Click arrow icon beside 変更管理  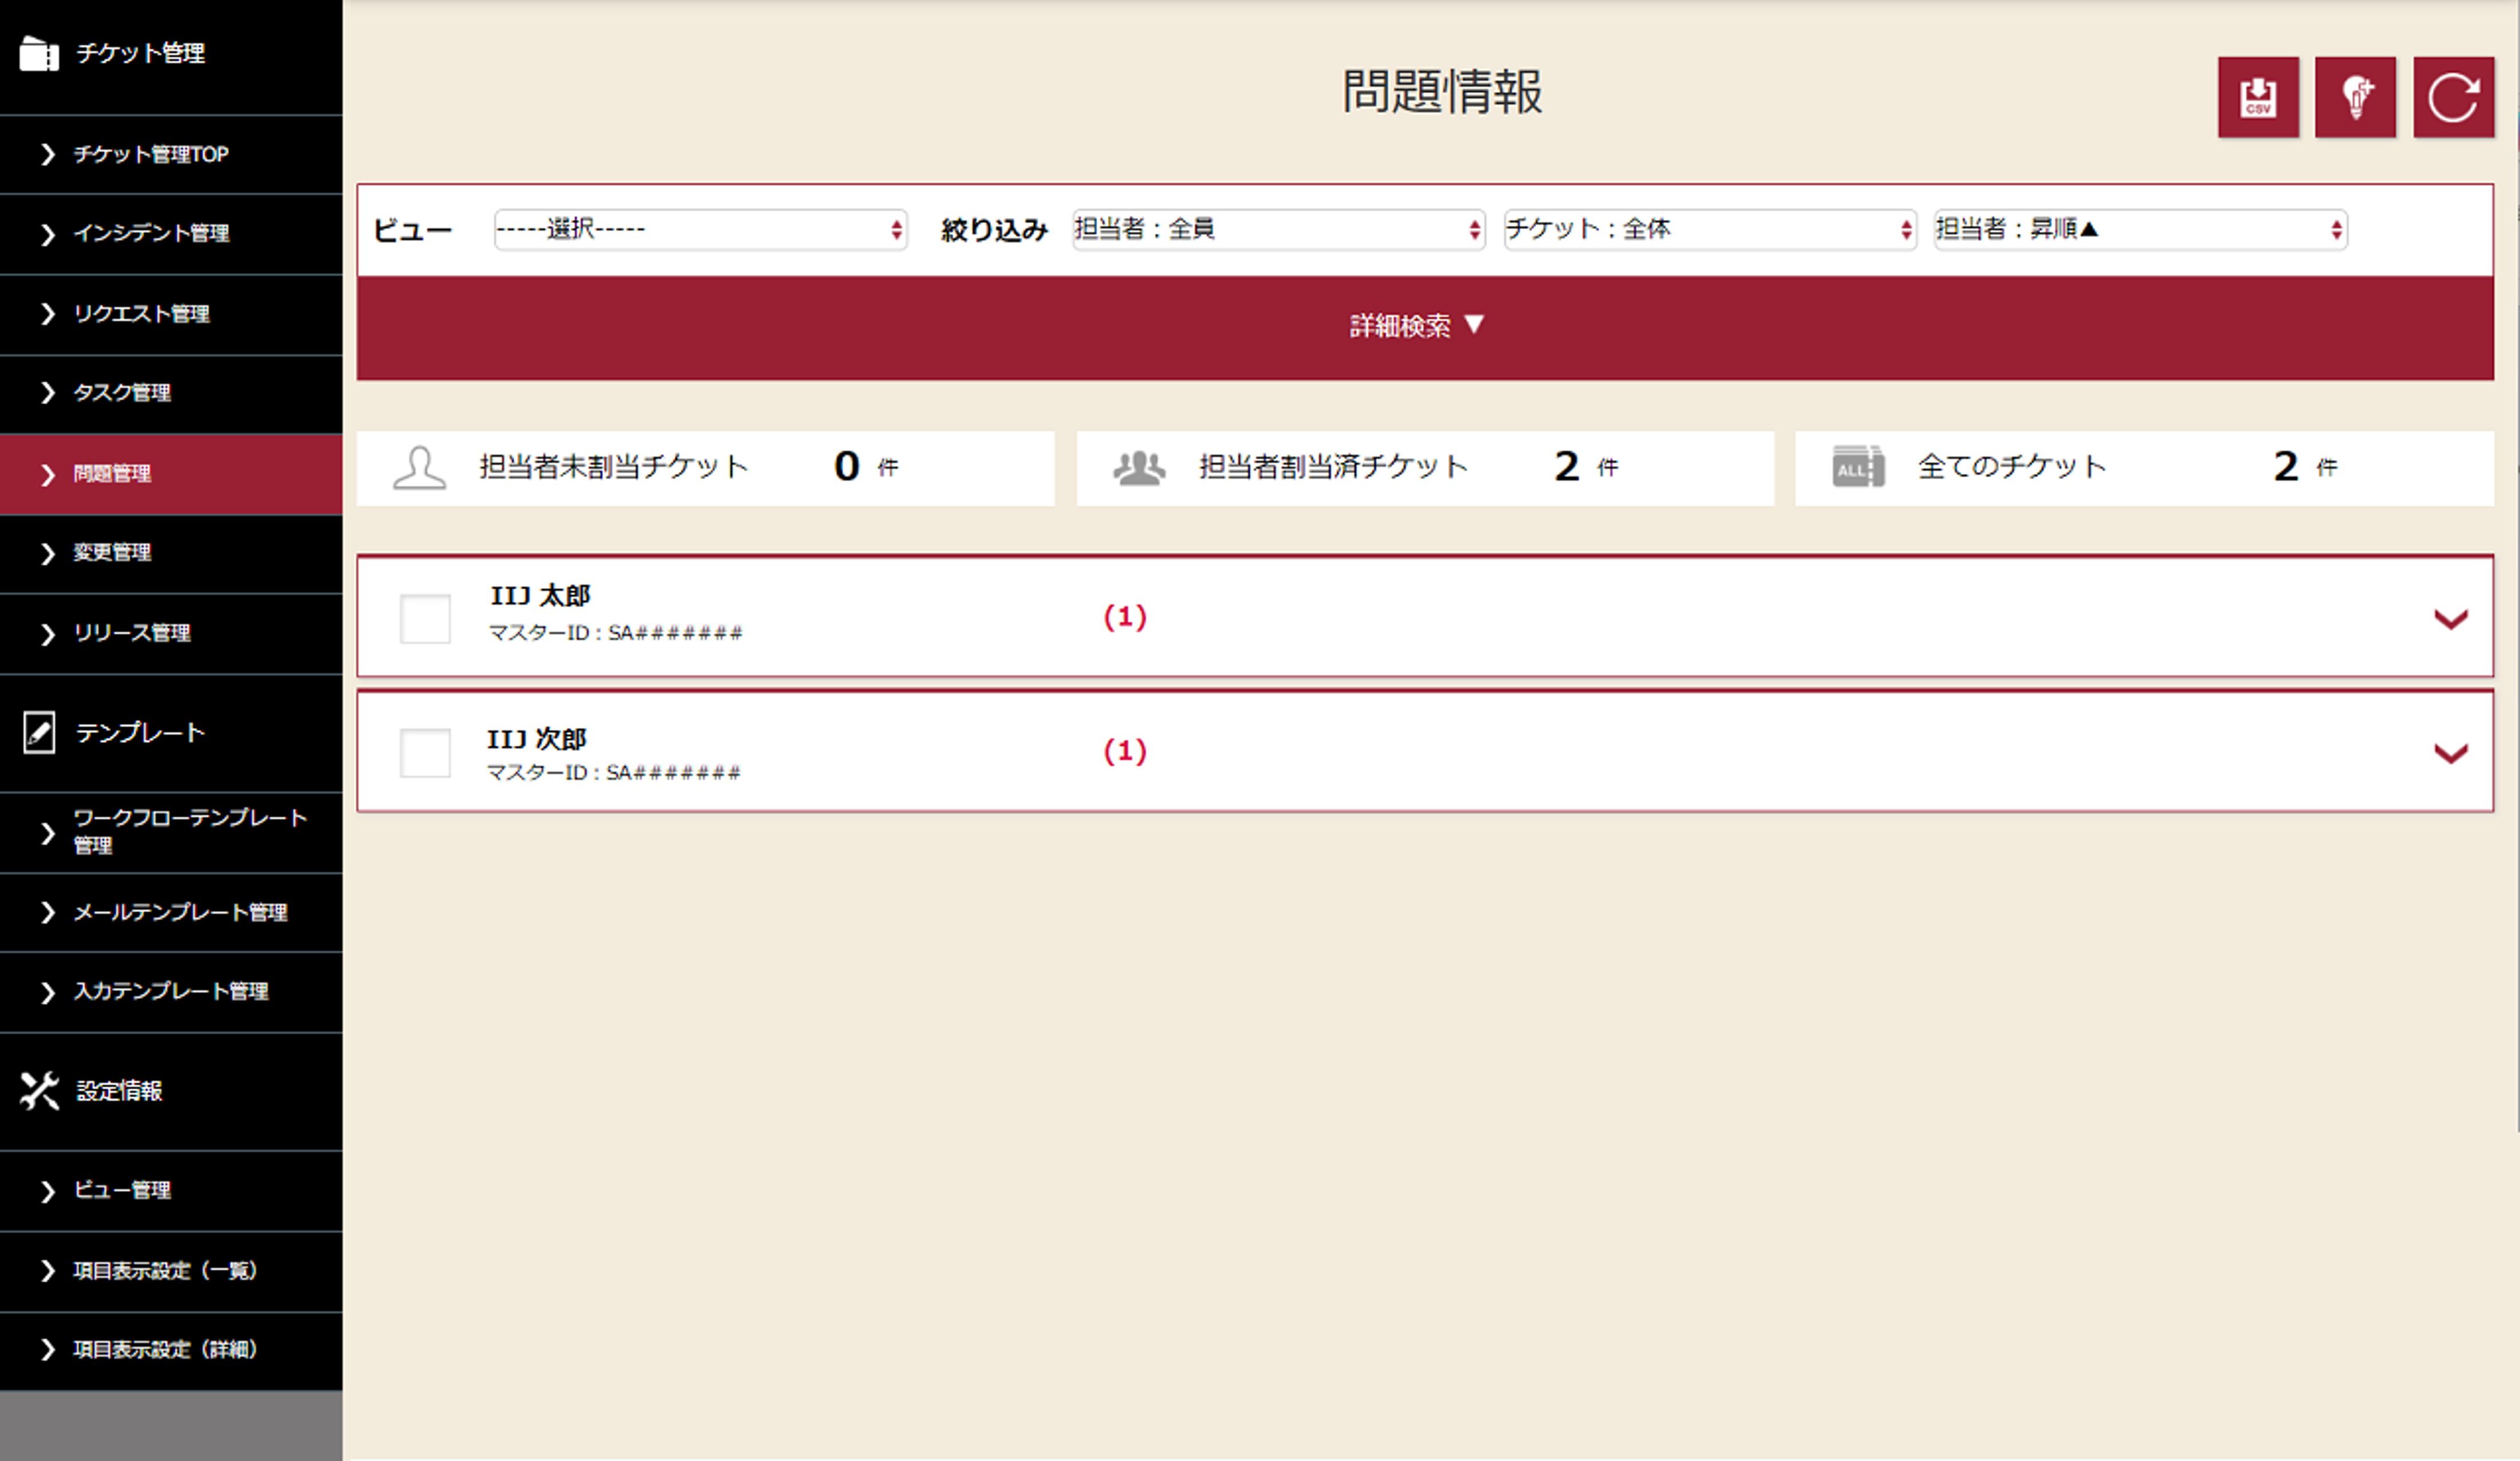pos(47,553)
